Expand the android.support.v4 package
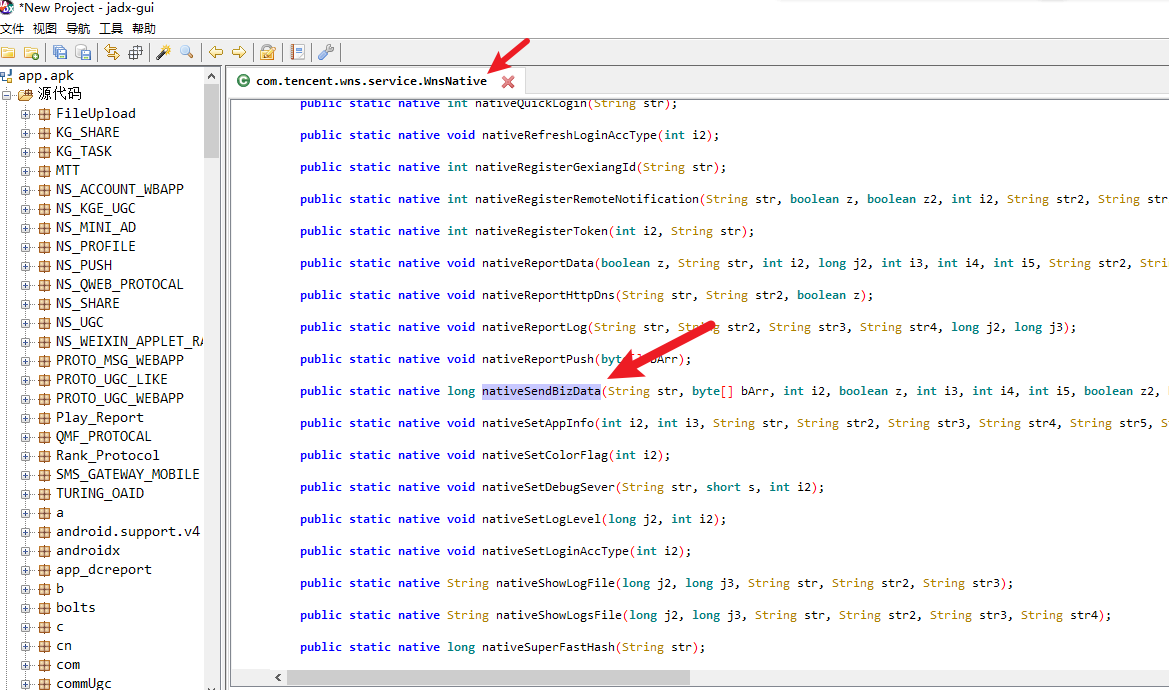The image size is (1169, 690). (x=25, y=532)
